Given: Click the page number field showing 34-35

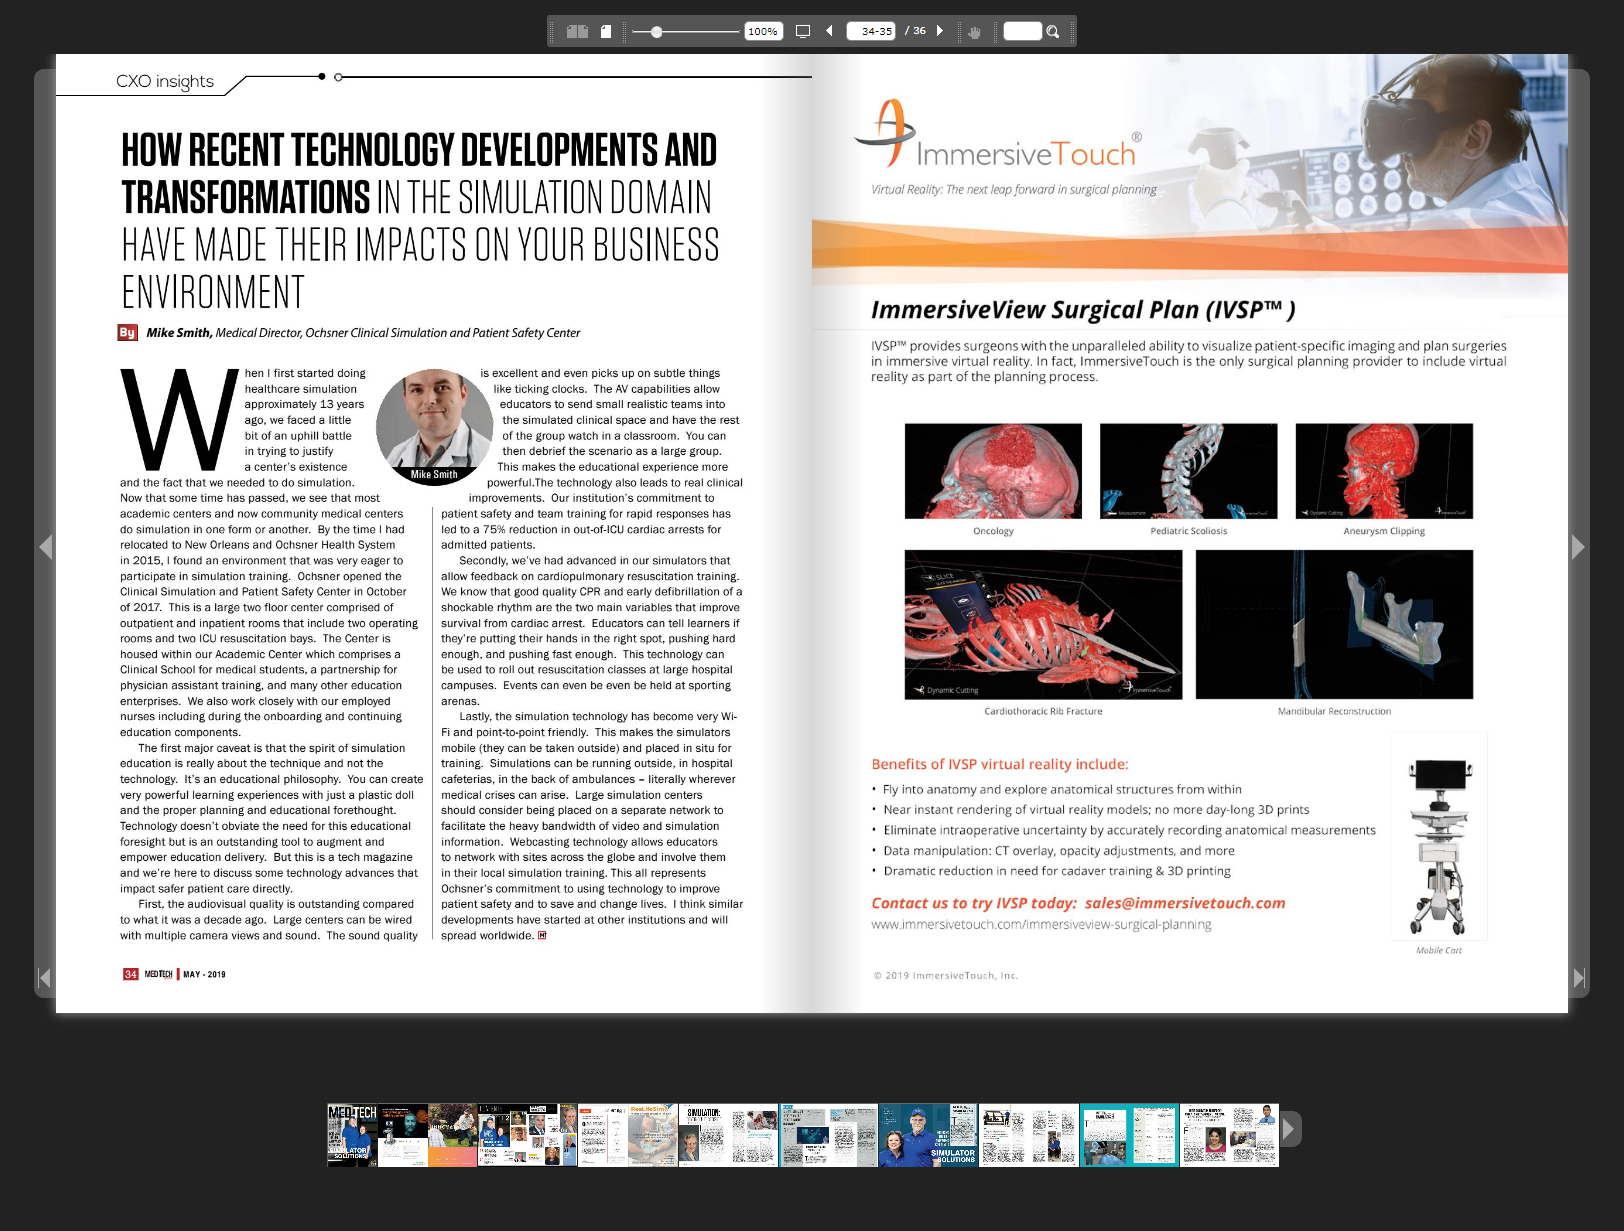Looking at the screenshot, I should (872, 32).
